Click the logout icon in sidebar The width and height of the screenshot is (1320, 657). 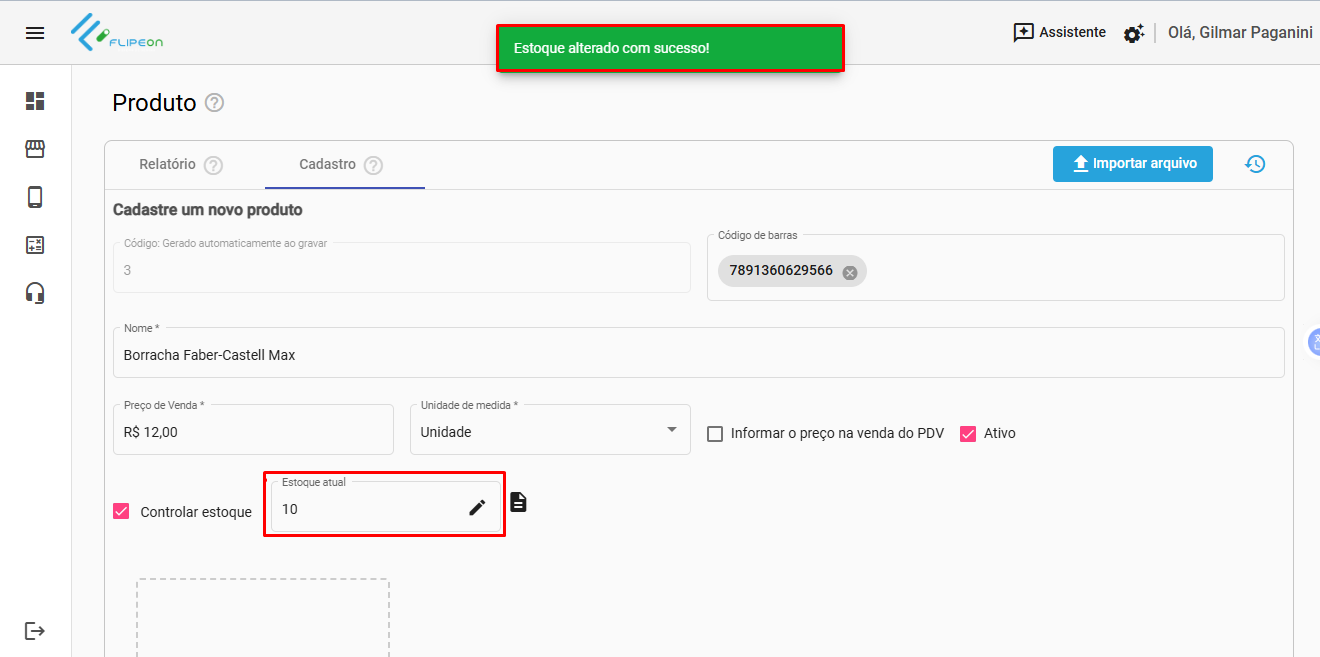point(35,631)
